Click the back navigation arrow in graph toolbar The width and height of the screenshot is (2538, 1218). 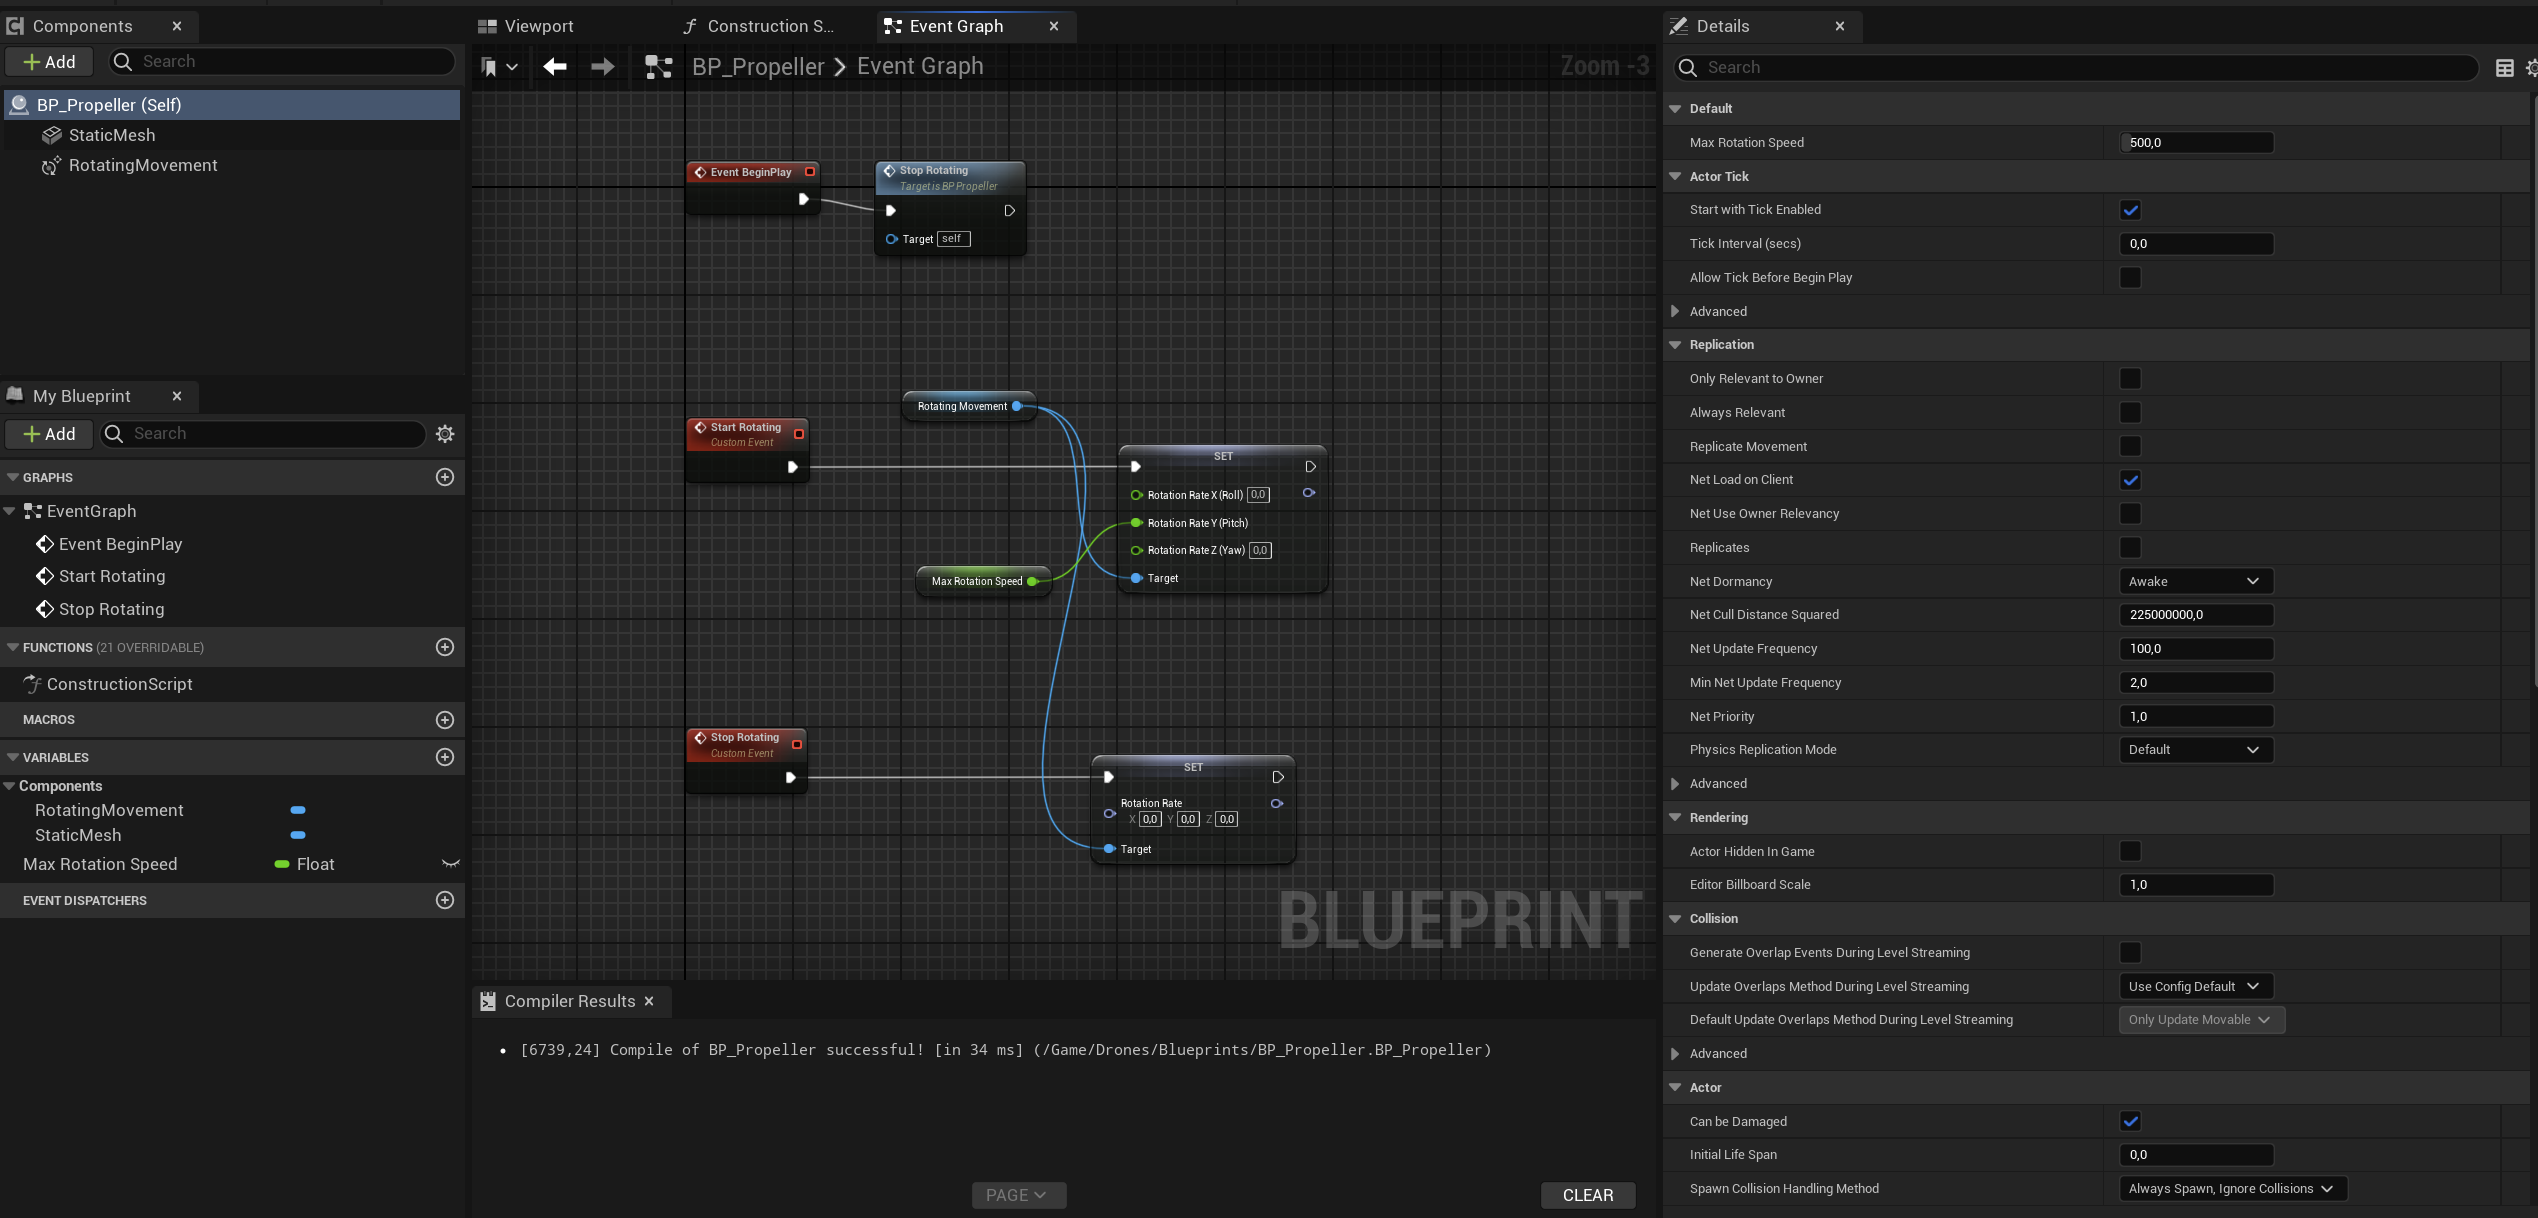tap(555, 66)
